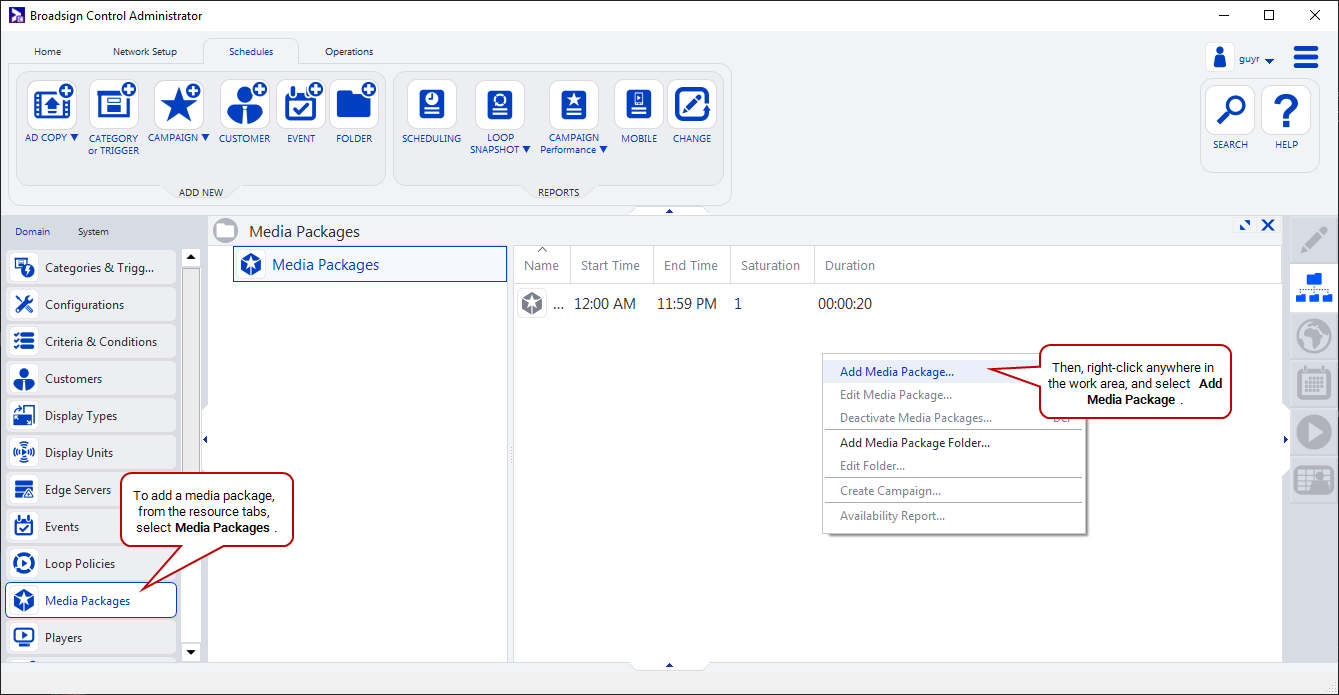Expand the Campaign Performance dropdown arrow
Viewport: 1339px width, 695px height.
click(x=603, y=150)
